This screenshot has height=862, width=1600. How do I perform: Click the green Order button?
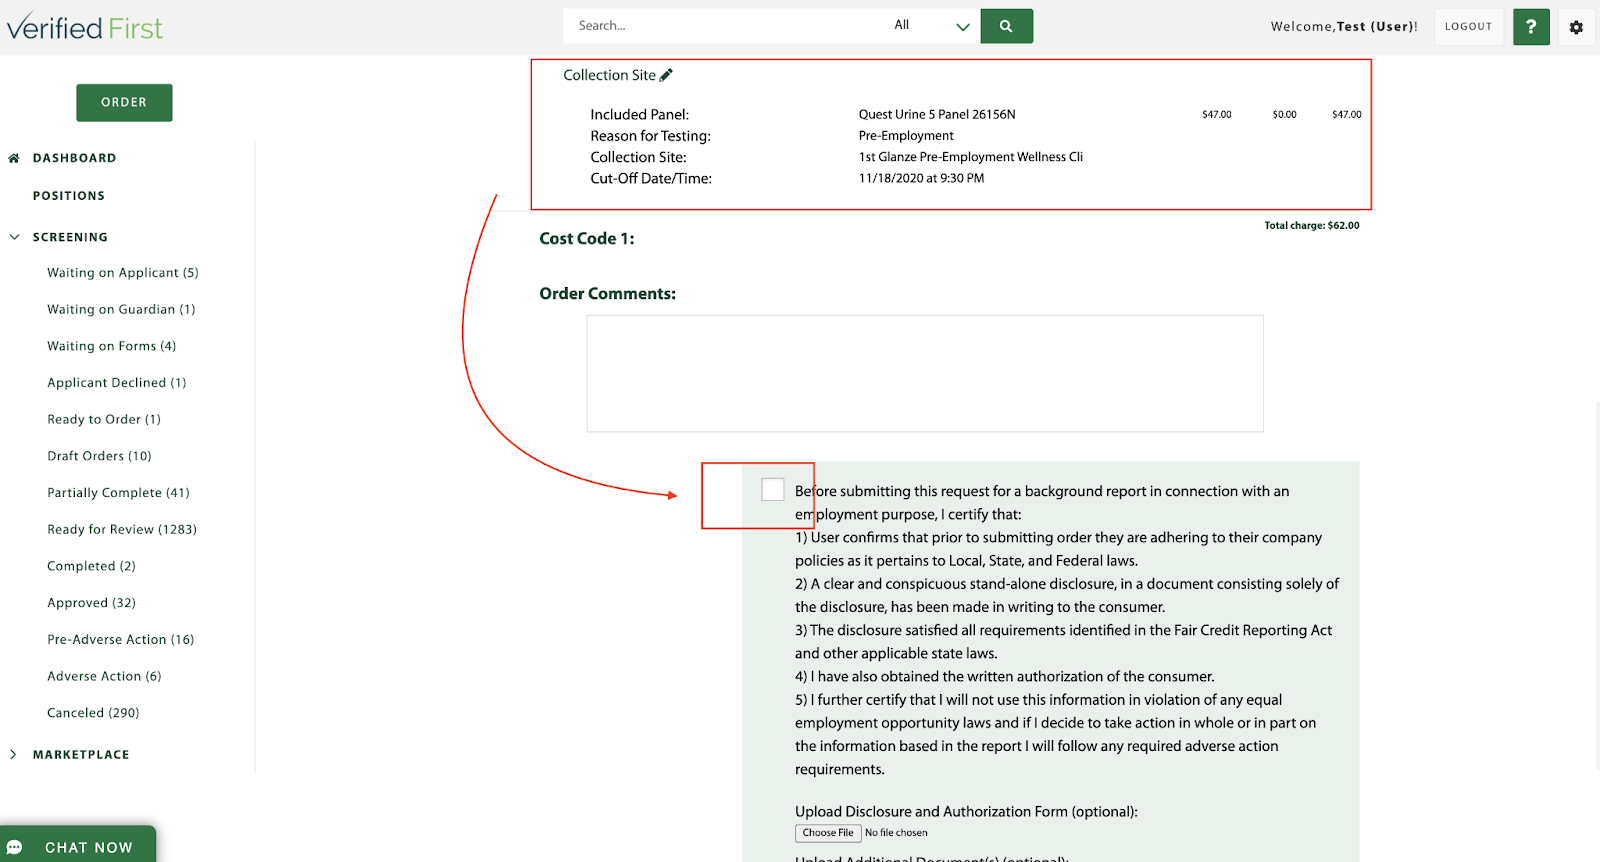(124, 102)
